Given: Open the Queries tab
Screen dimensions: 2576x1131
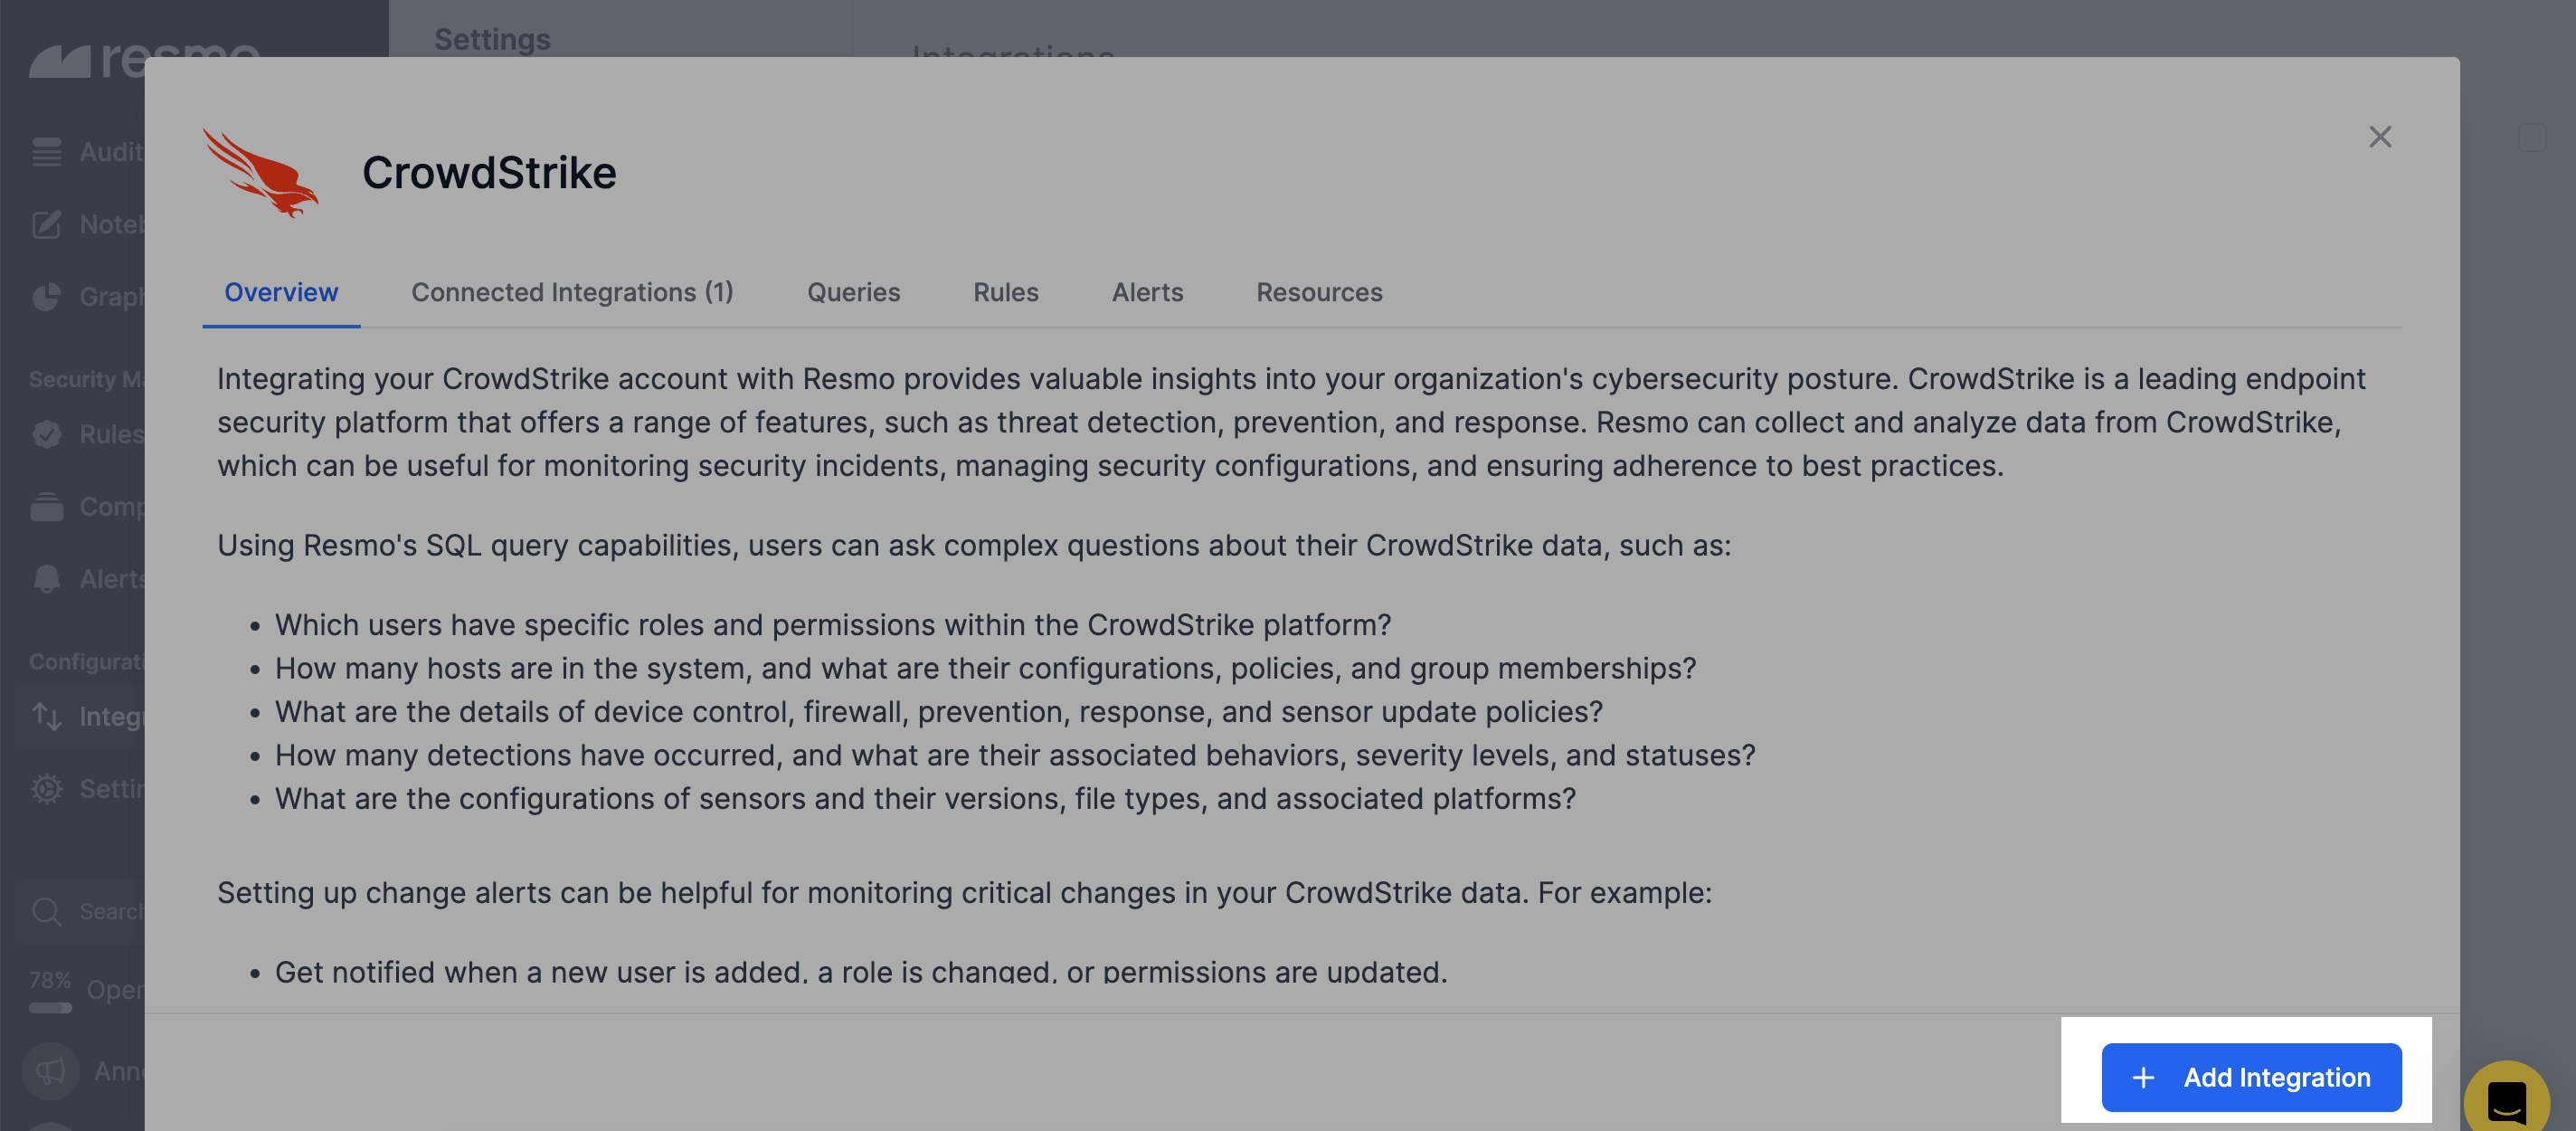Looking at the screenshot, I should coord(853,292).
